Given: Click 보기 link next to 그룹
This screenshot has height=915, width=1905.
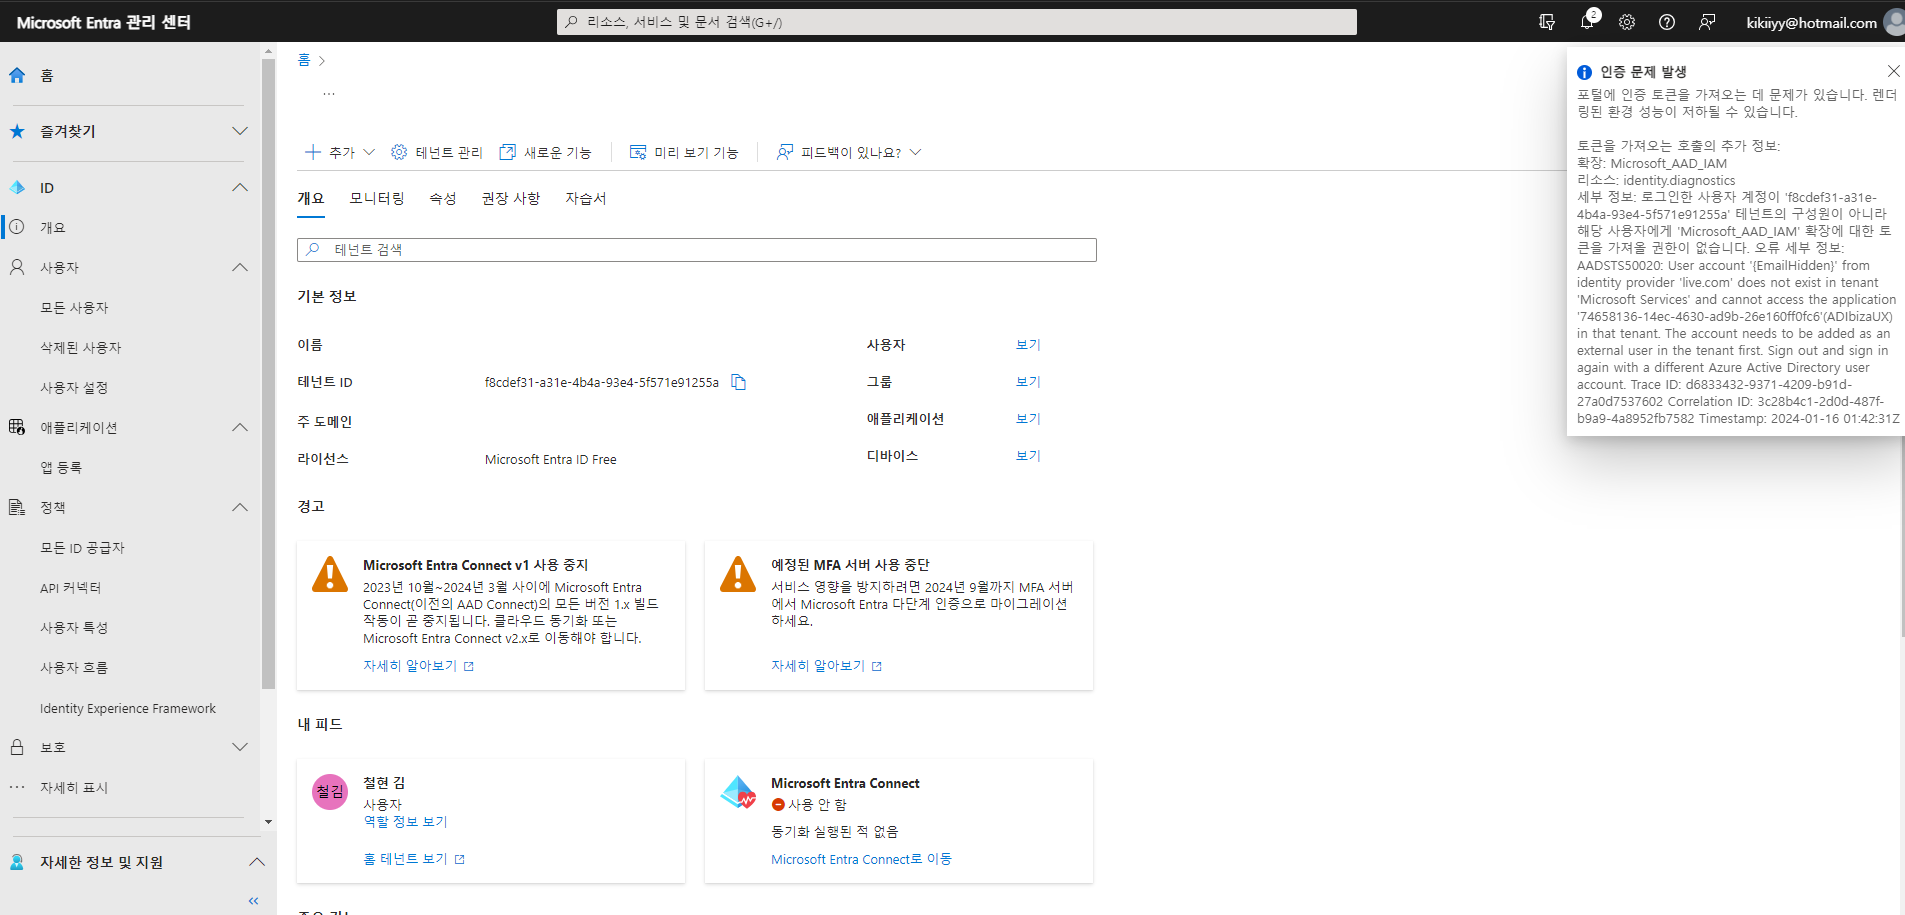Looking at the screenshot, I should coord(1028,382).
